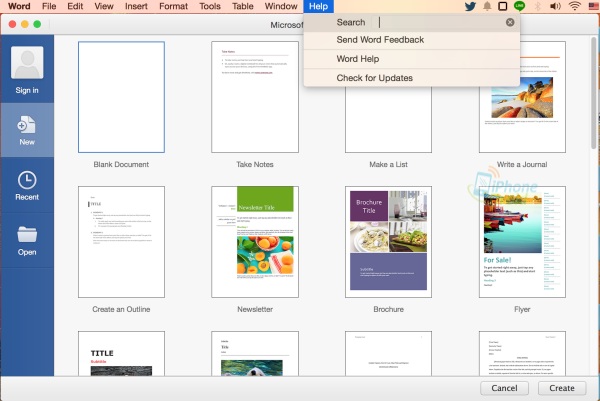Click the square icon beside the notification bell

(503, 6)
